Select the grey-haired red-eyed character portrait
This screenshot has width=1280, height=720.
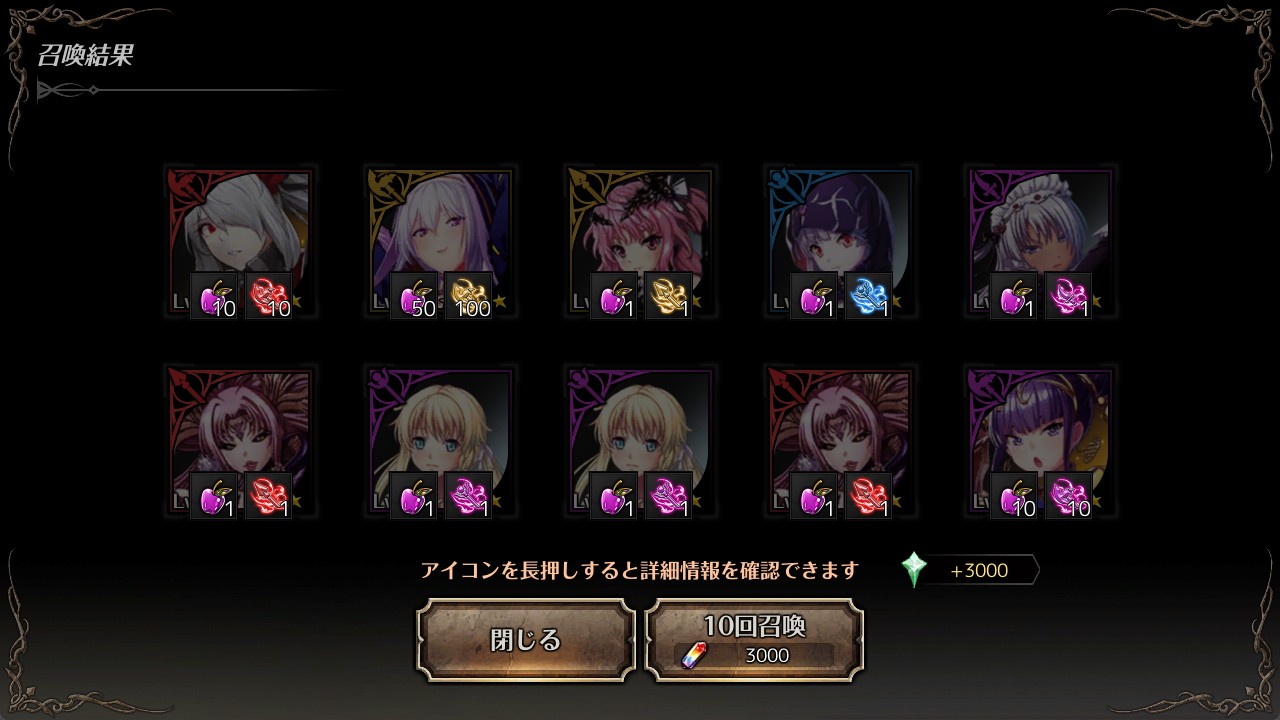tap(240, 243)
